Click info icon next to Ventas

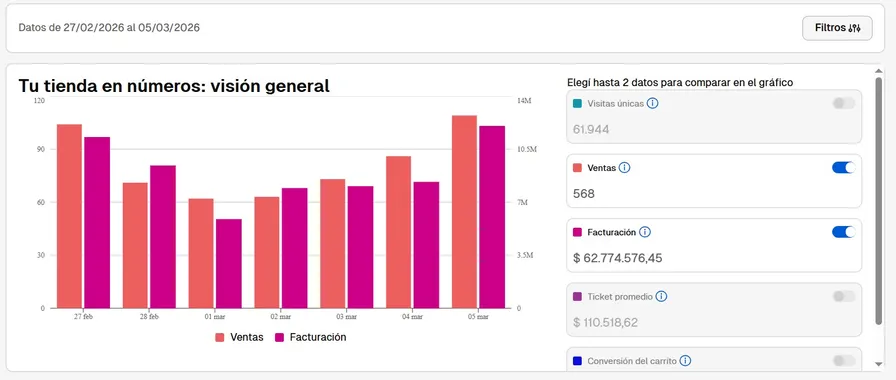tap(625, 168)
